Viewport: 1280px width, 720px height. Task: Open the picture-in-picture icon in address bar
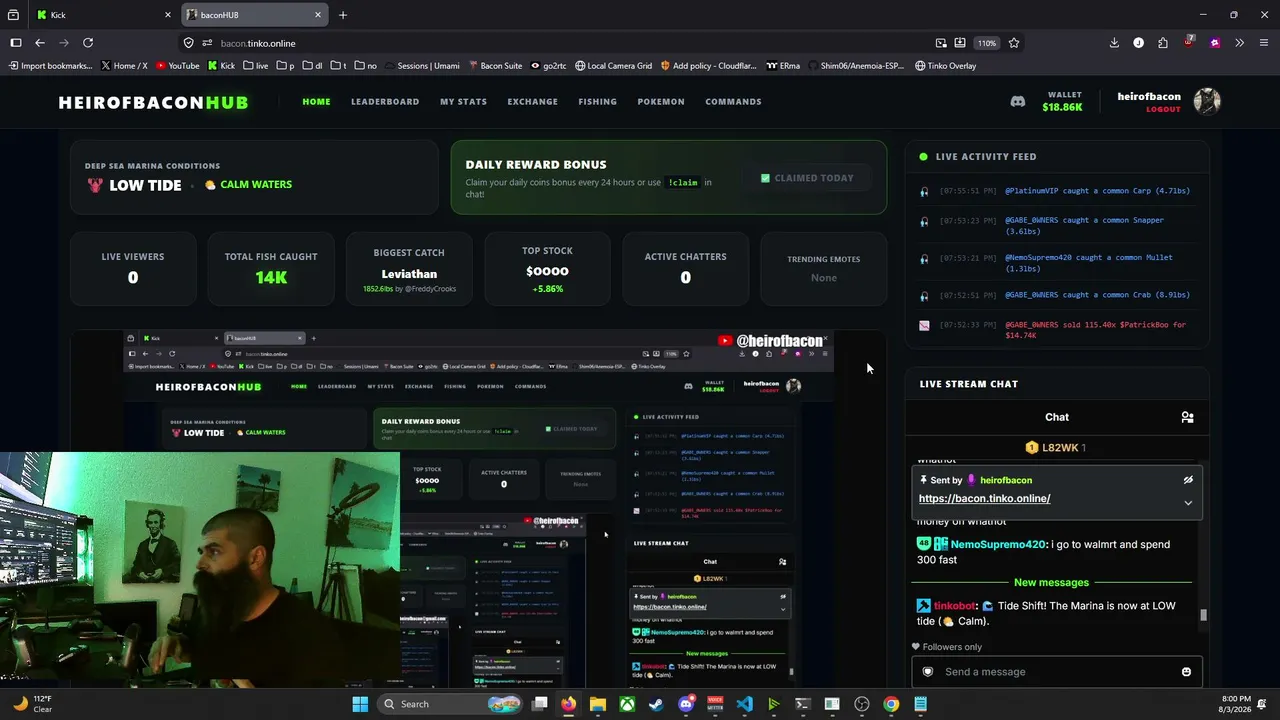[941, 43]
